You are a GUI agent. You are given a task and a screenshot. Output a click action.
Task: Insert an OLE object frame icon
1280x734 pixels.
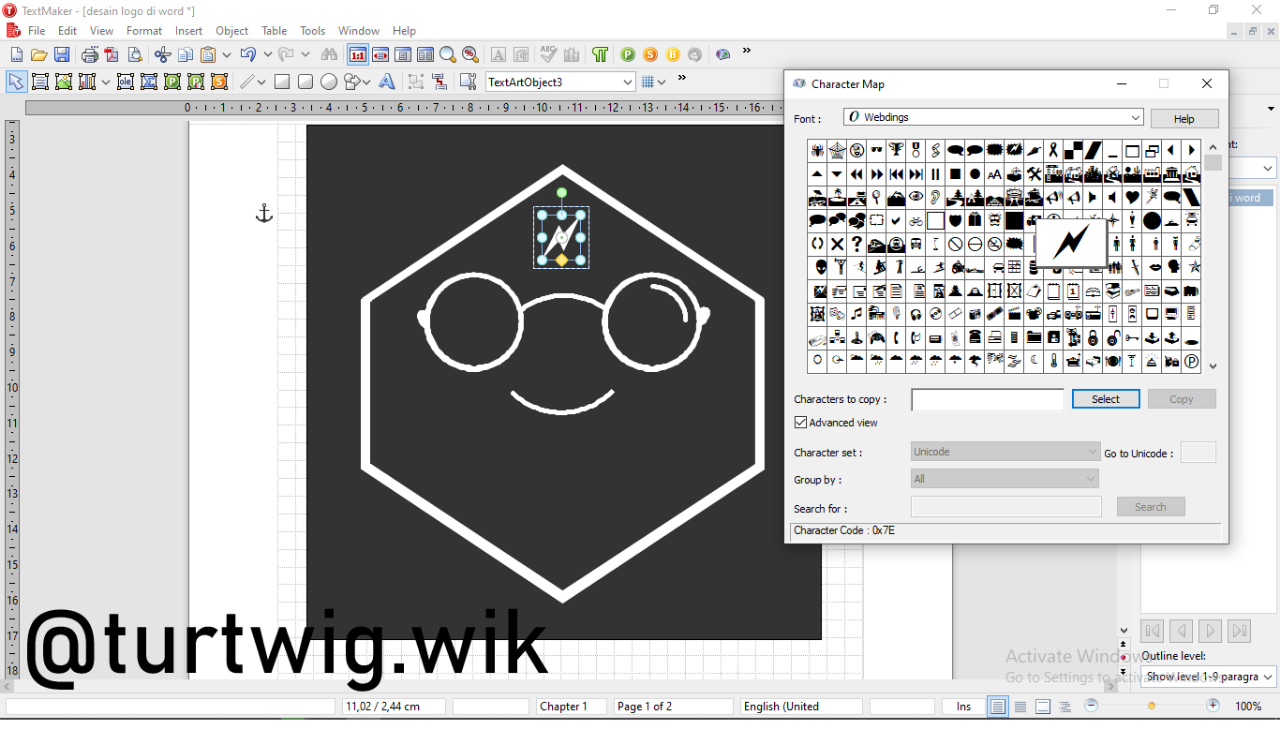click(x=125, y=82)
